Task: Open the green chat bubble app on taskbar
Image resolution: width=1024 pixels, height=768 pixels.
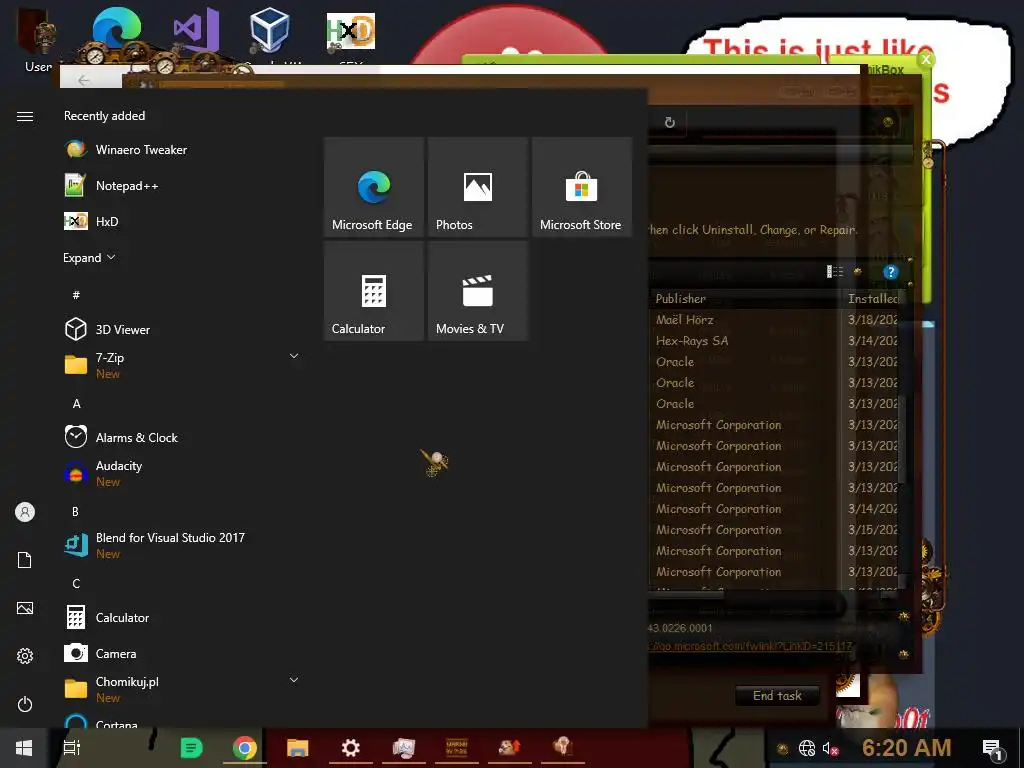Action: [x=191, y=748]
